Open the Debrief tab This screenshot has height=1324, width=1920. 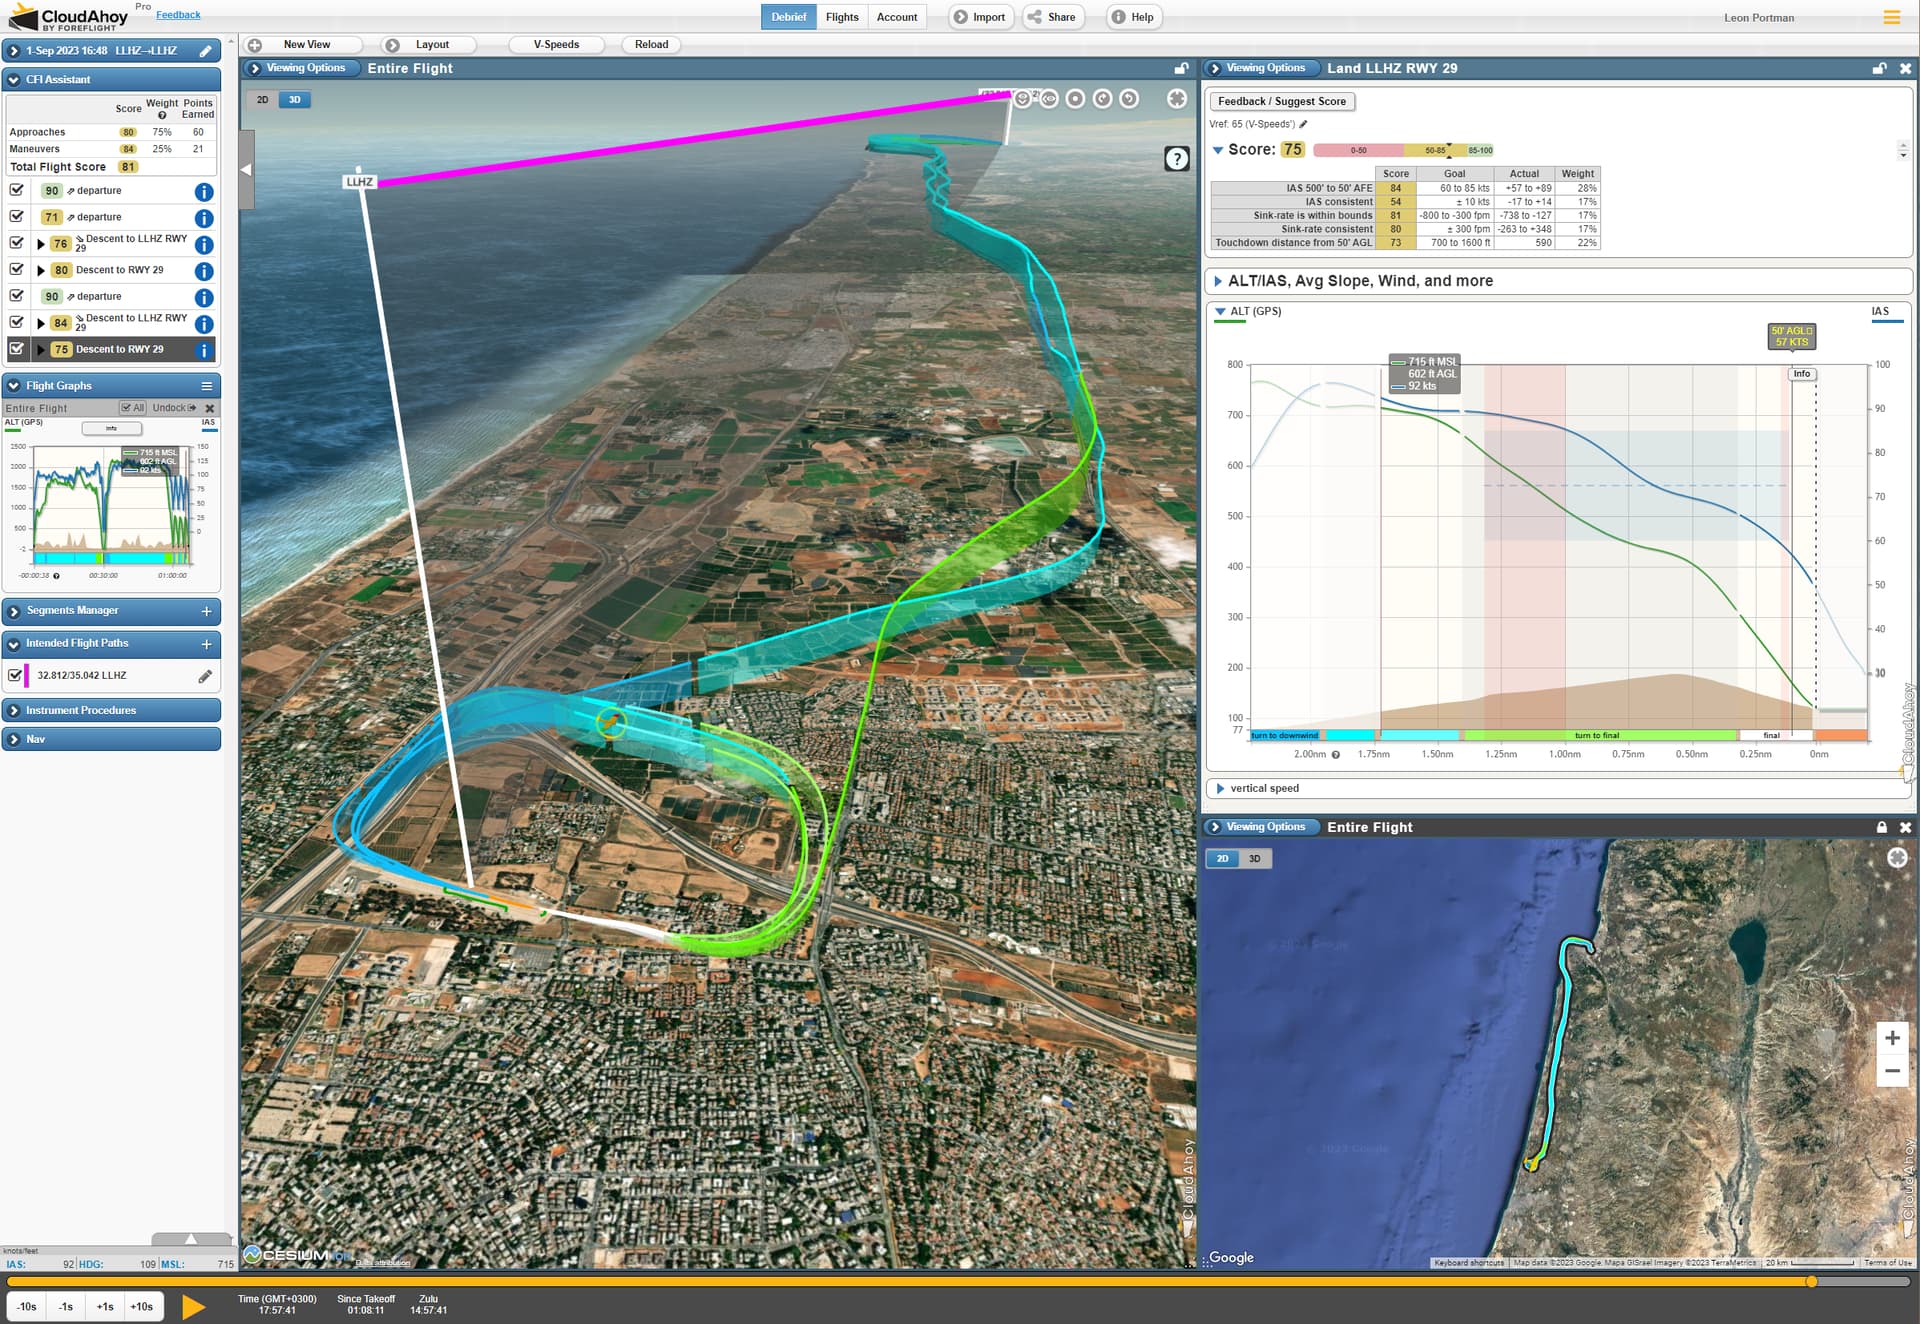788,17
